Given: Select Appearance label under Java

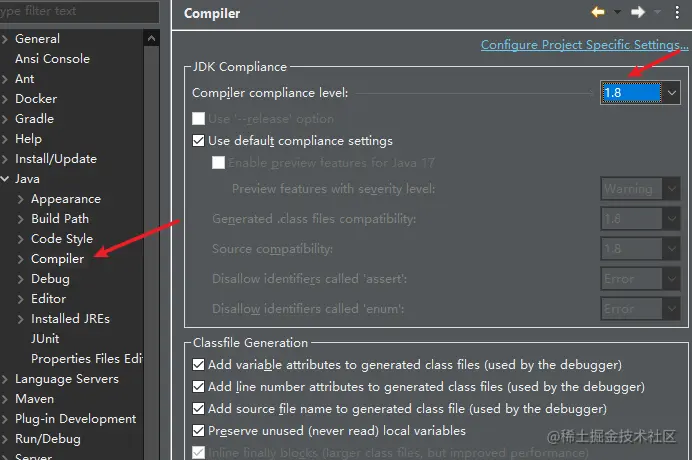Looking at the screenshot, I should 66,199.
